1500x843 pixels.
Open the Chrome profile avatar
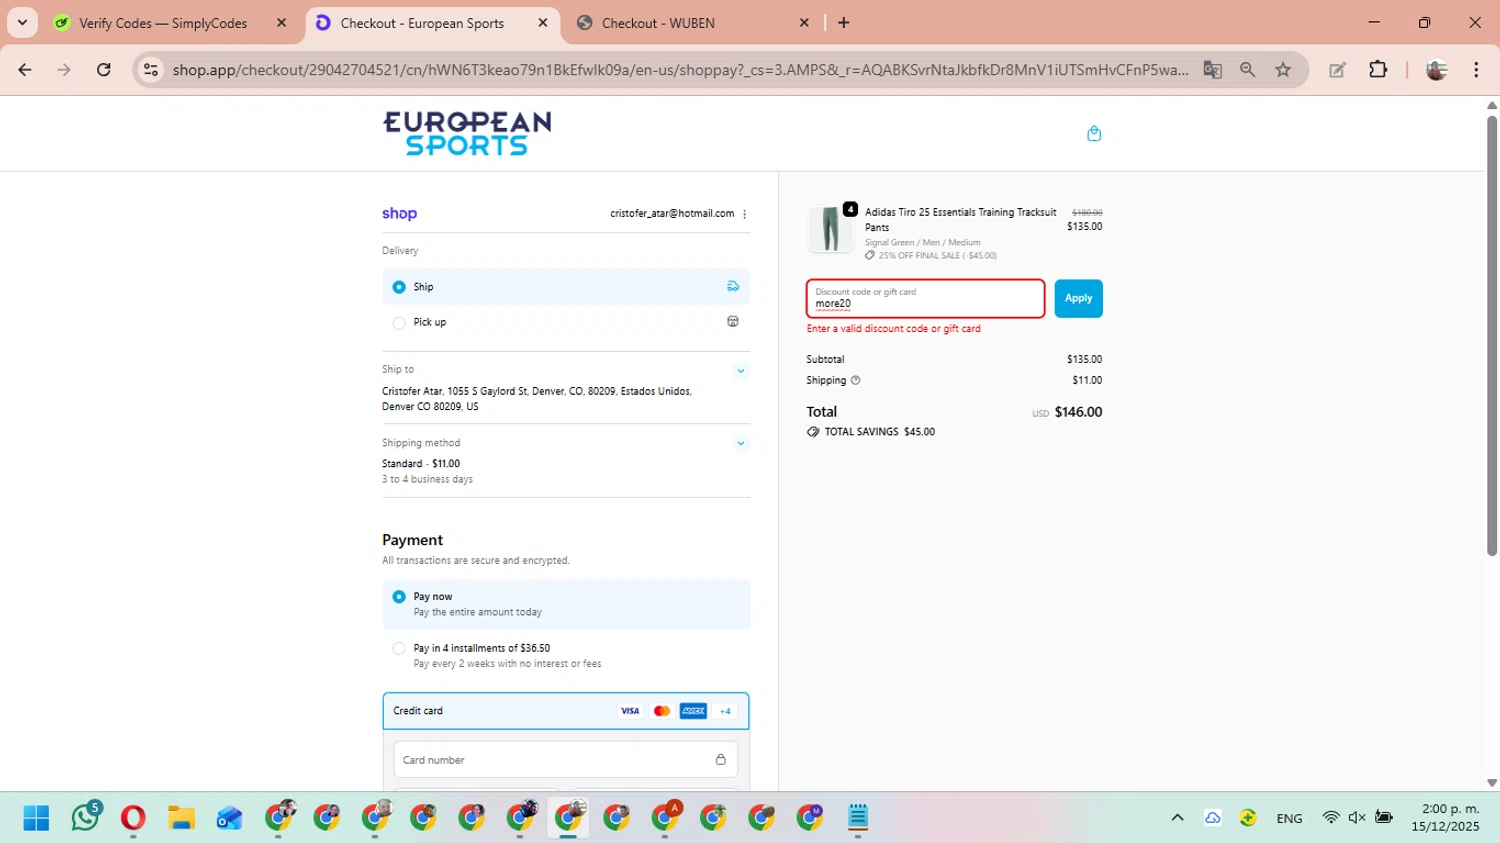pyautogui.click(x=1437, y=69)
